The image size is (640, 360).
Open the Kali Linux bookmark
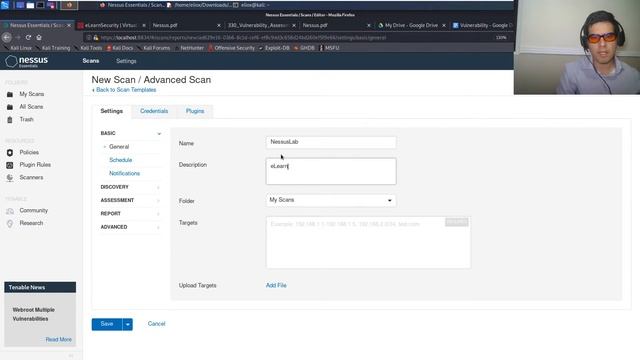pyautogui.click(x=18, y=48)
